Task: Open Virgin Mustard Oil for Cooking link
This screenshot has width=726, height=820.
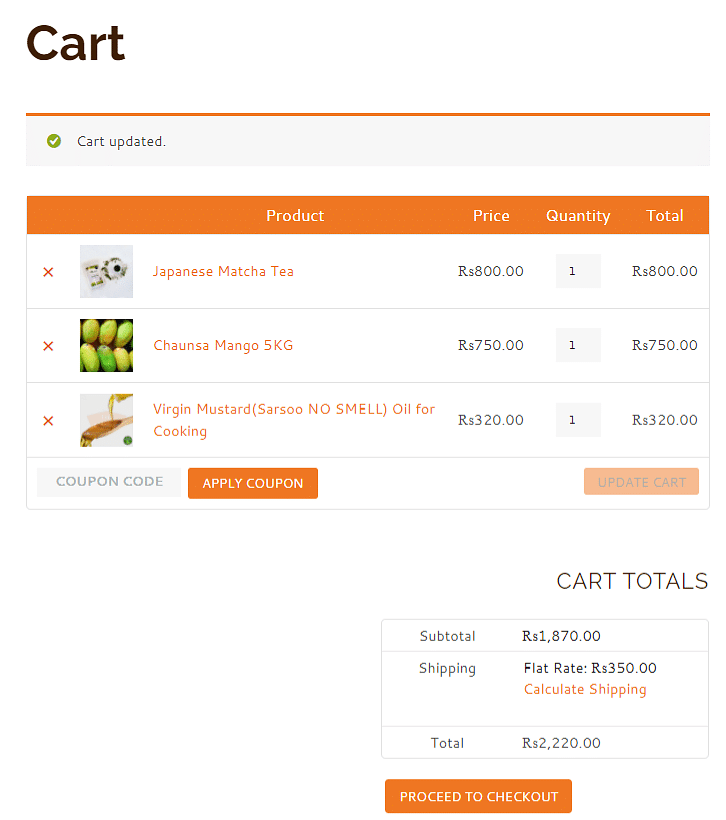Action: point(293,420)
